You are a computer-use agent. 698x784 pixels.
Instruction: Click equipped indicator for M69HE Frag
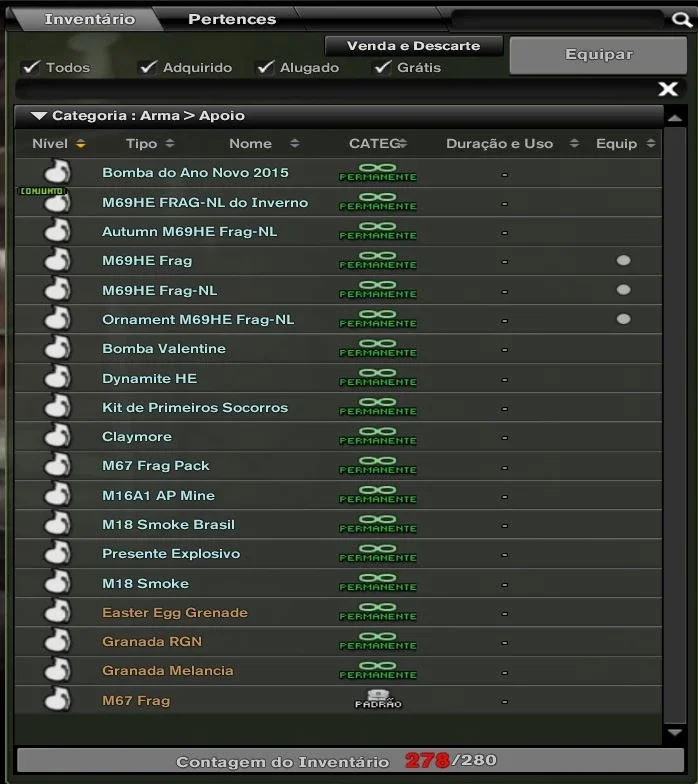pos(624,260)
